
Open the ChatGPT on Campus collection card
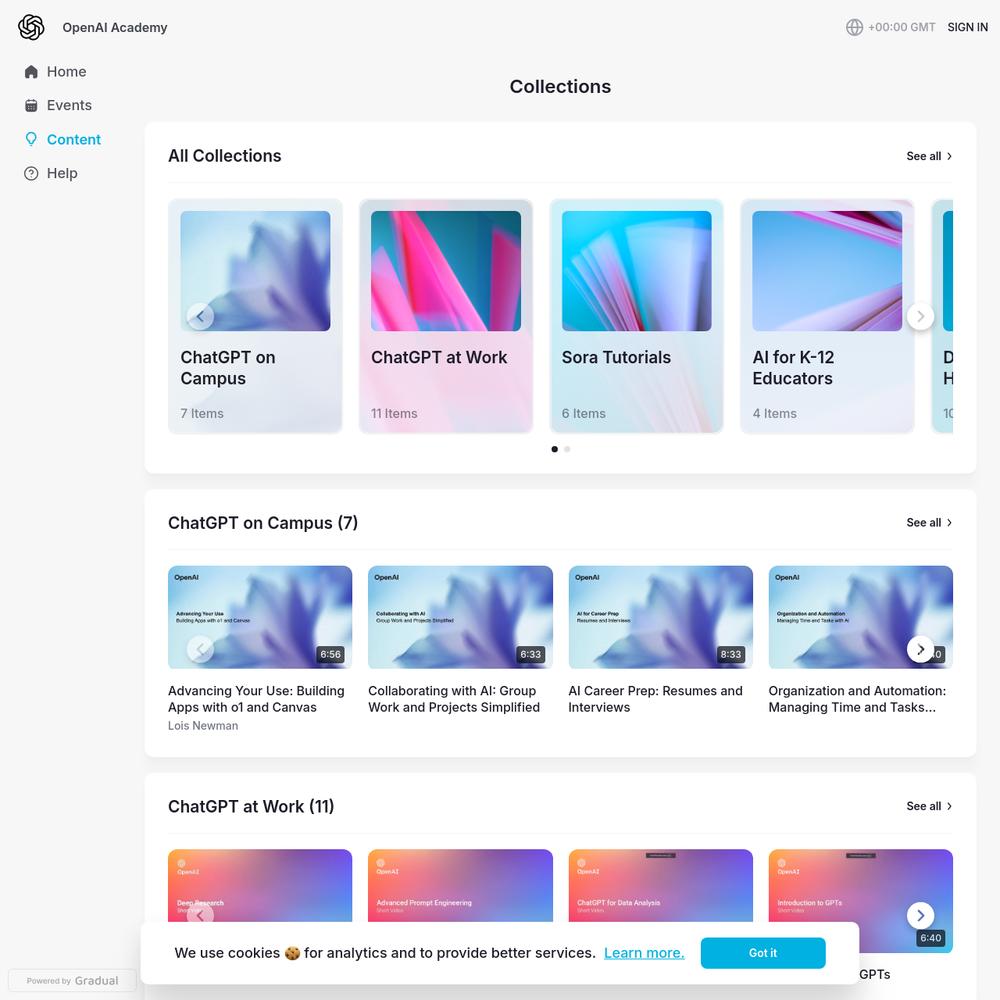click(x=255, y=316)
